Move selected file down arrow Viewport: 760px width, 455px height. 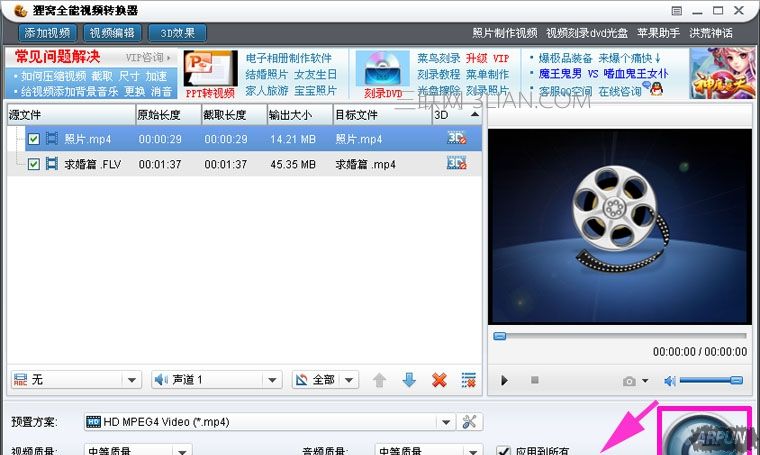409,380
